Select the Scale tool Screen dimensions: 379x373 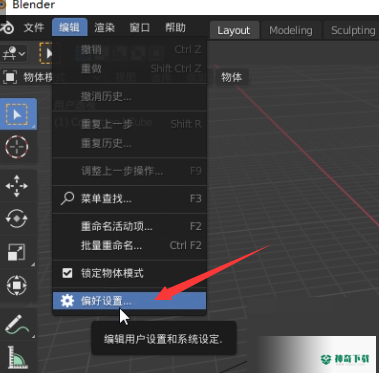tap(17, 252)
